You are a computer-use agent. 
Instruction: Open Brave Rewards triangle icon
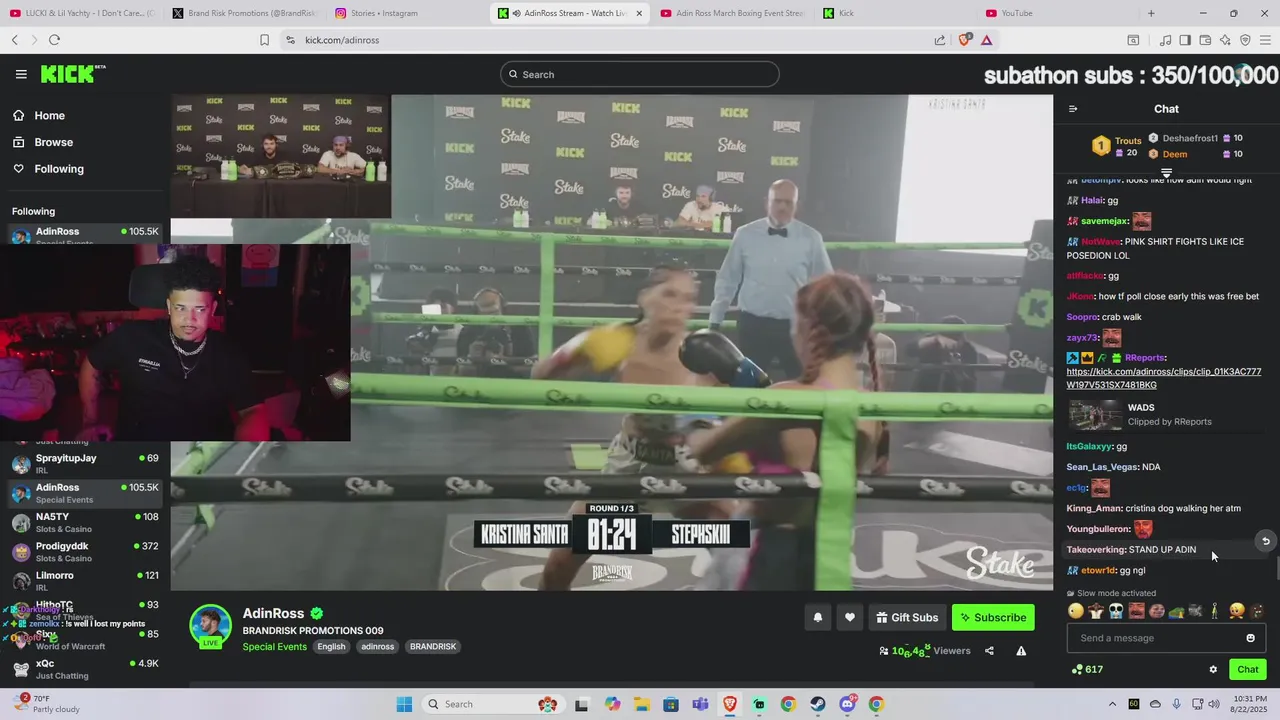[986, 40]
